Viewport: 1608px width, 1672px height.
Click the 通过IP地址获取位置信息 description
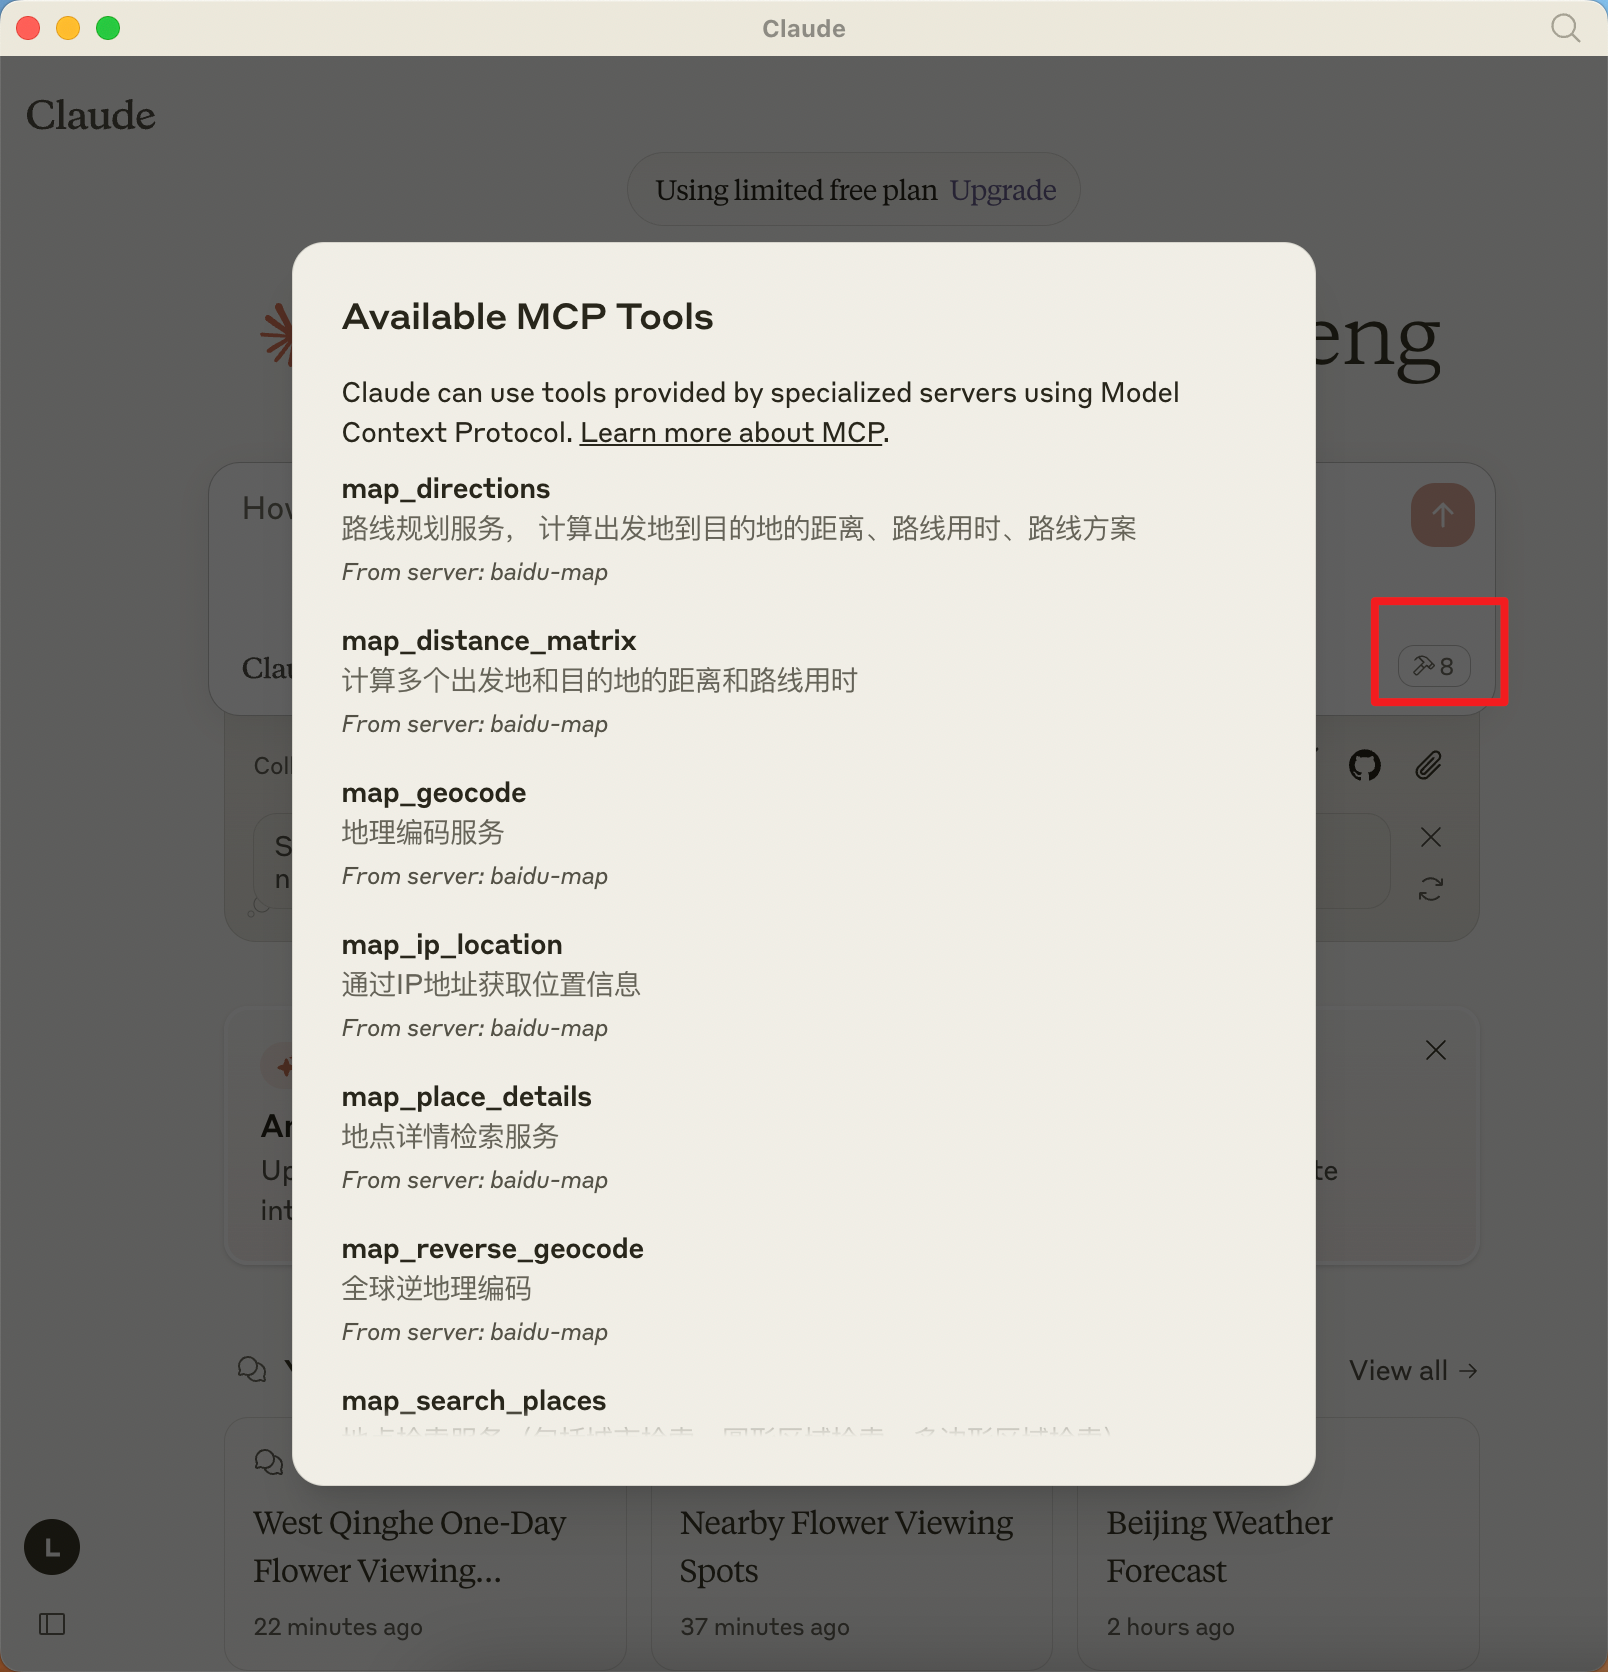point(491,984)
